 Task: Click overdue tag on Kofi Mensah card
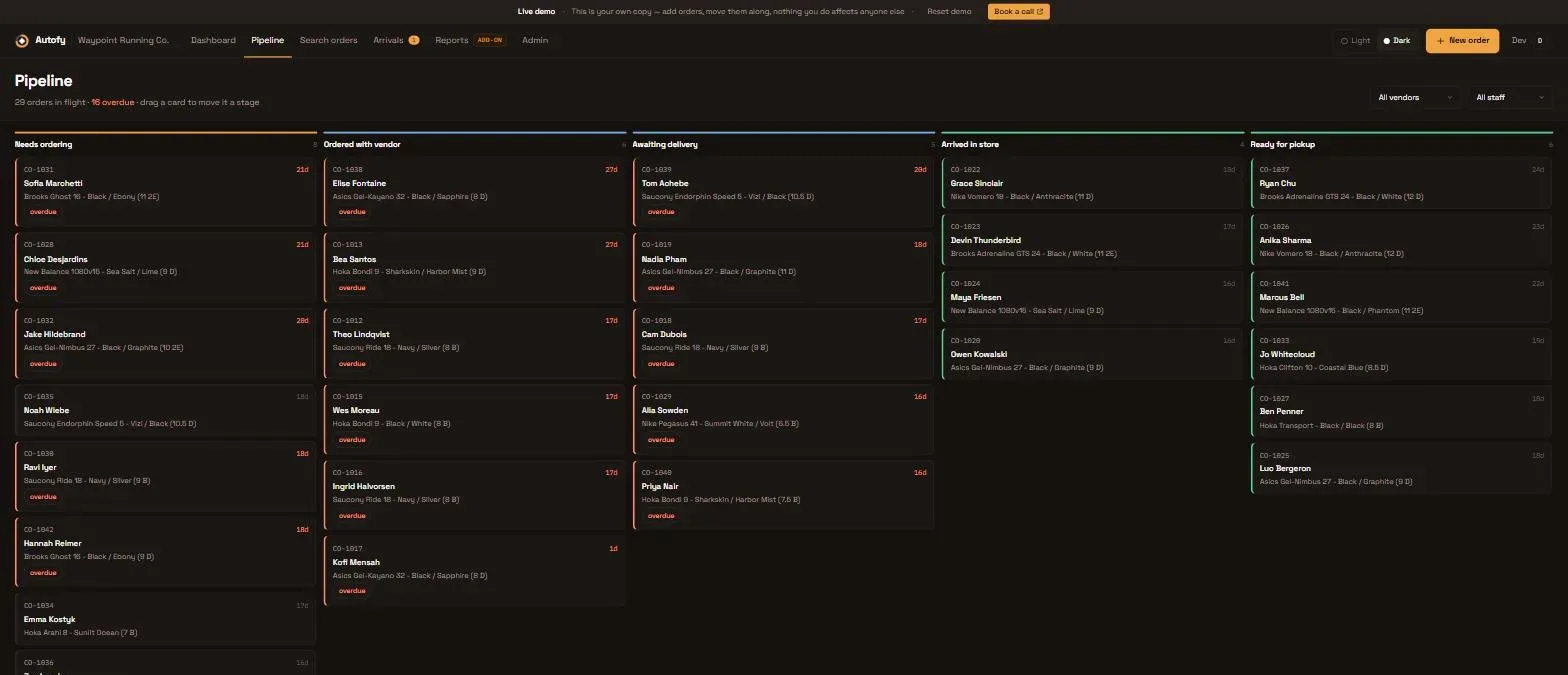352,591
